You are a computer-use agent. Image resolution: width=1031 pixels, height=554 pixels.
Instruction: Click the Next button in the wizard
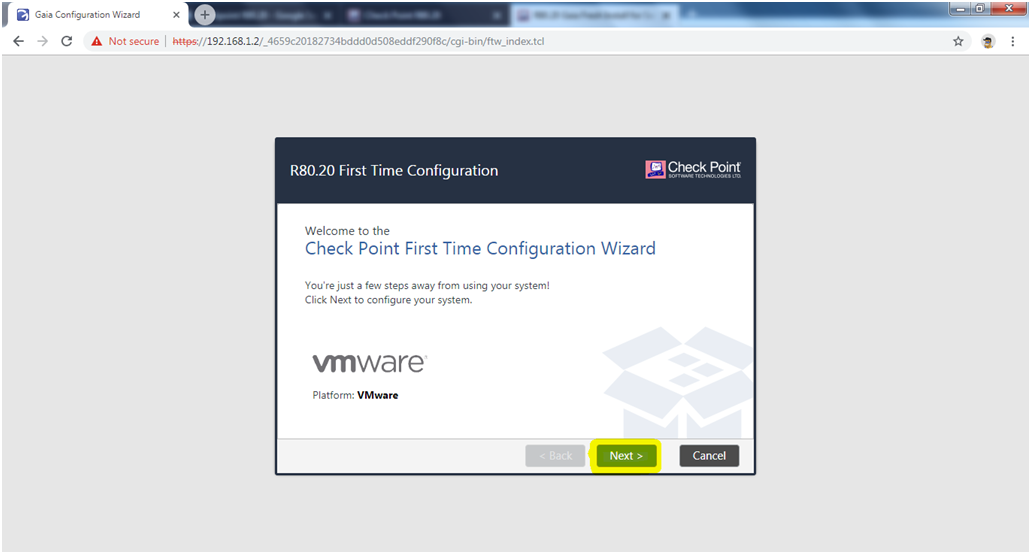click(626, 455)
